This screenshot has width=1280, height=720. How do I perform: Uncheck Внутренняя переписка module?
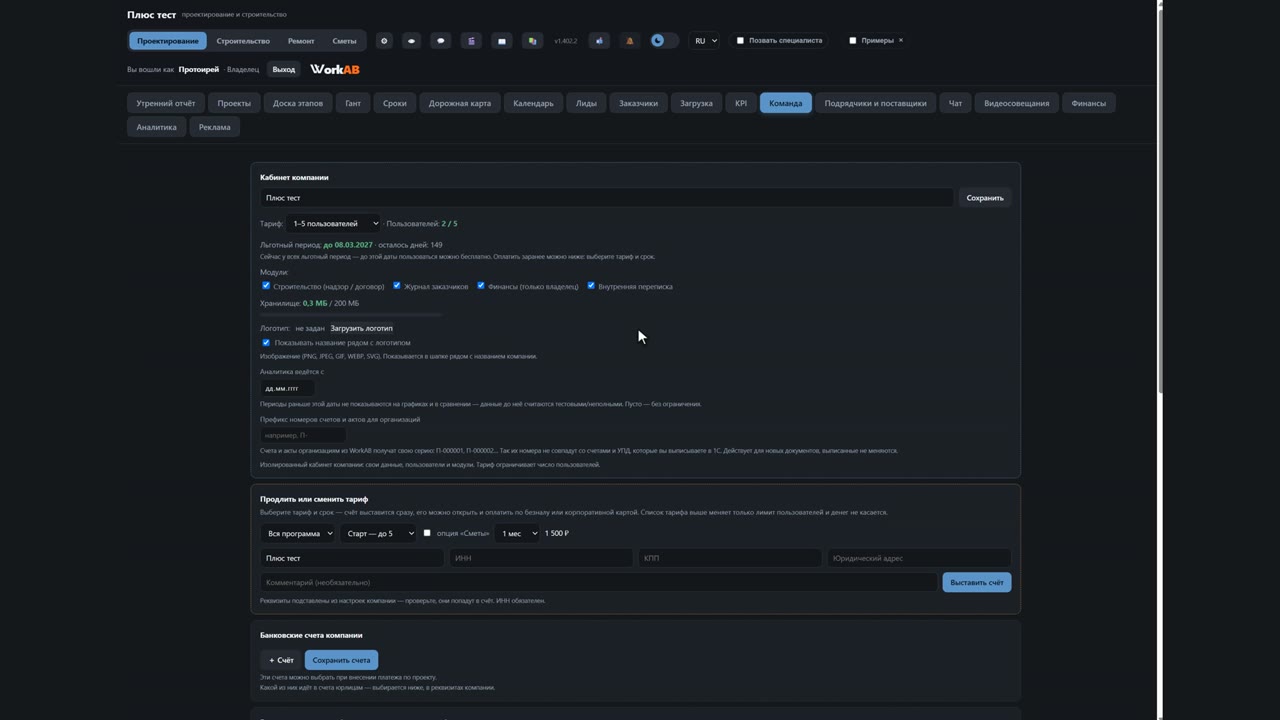pos(591,286)
